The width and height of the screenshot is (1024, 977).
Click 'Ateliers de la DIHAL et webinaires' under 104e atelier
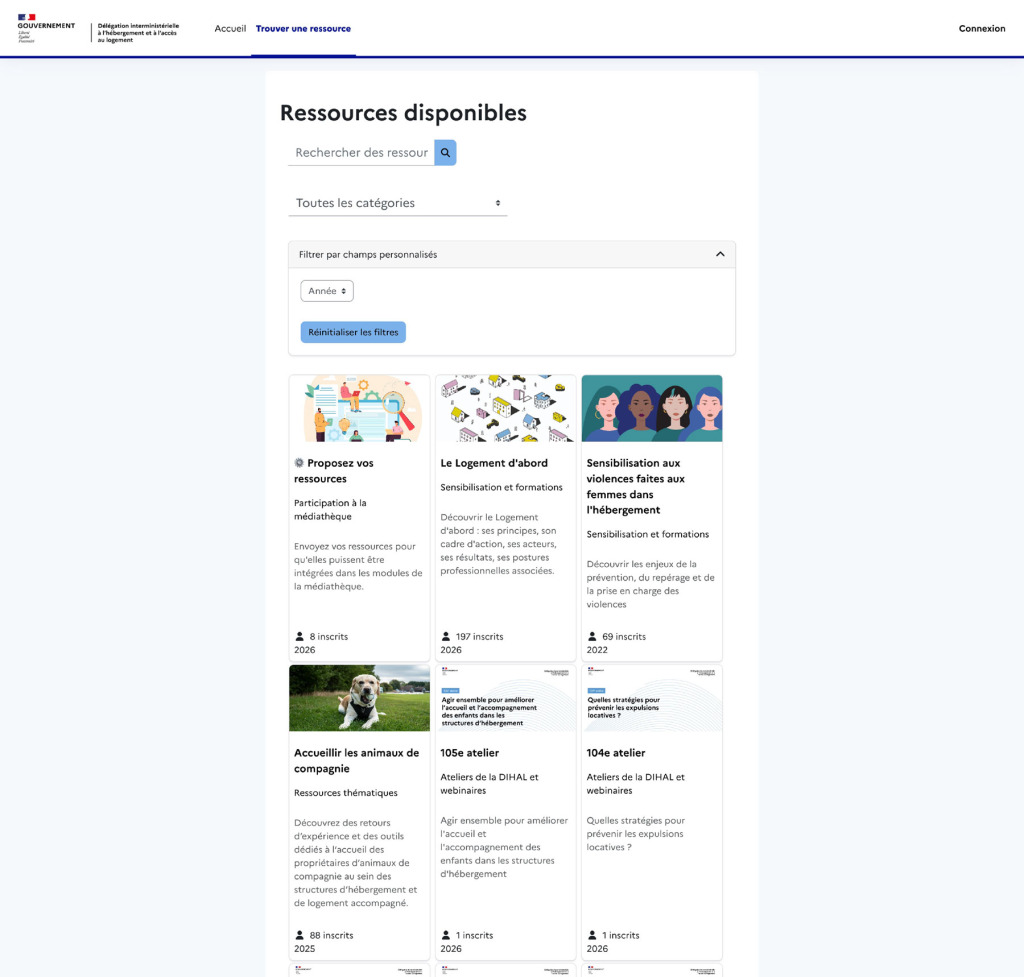click(x=635, y=784)
